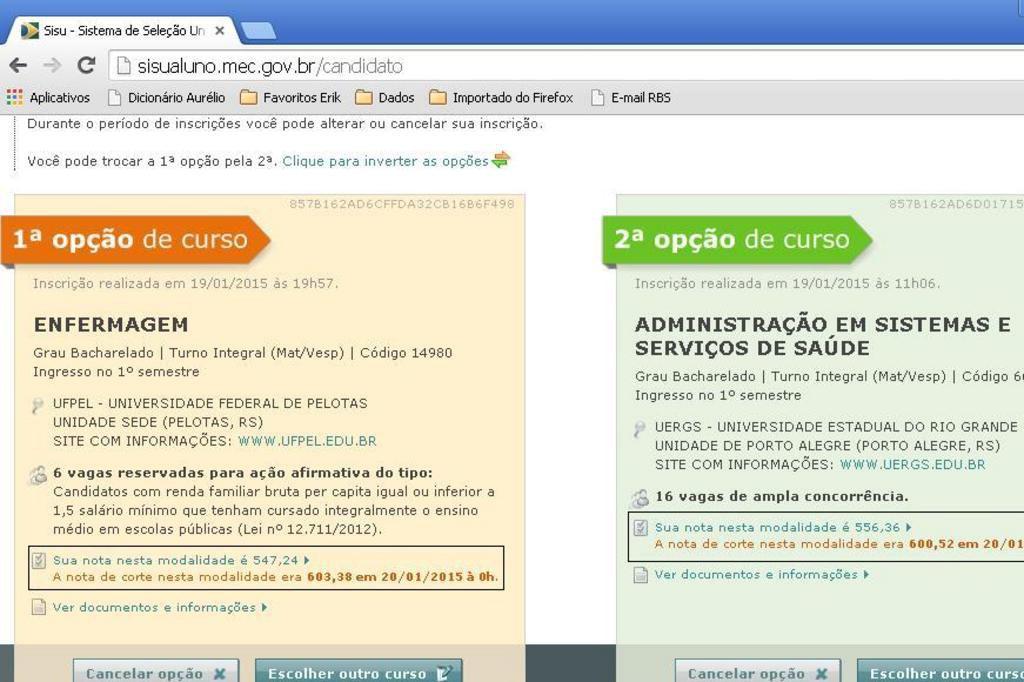1024x682 pixels.
Task: Click the page icon in the address bar
Action: click(123, 65)
